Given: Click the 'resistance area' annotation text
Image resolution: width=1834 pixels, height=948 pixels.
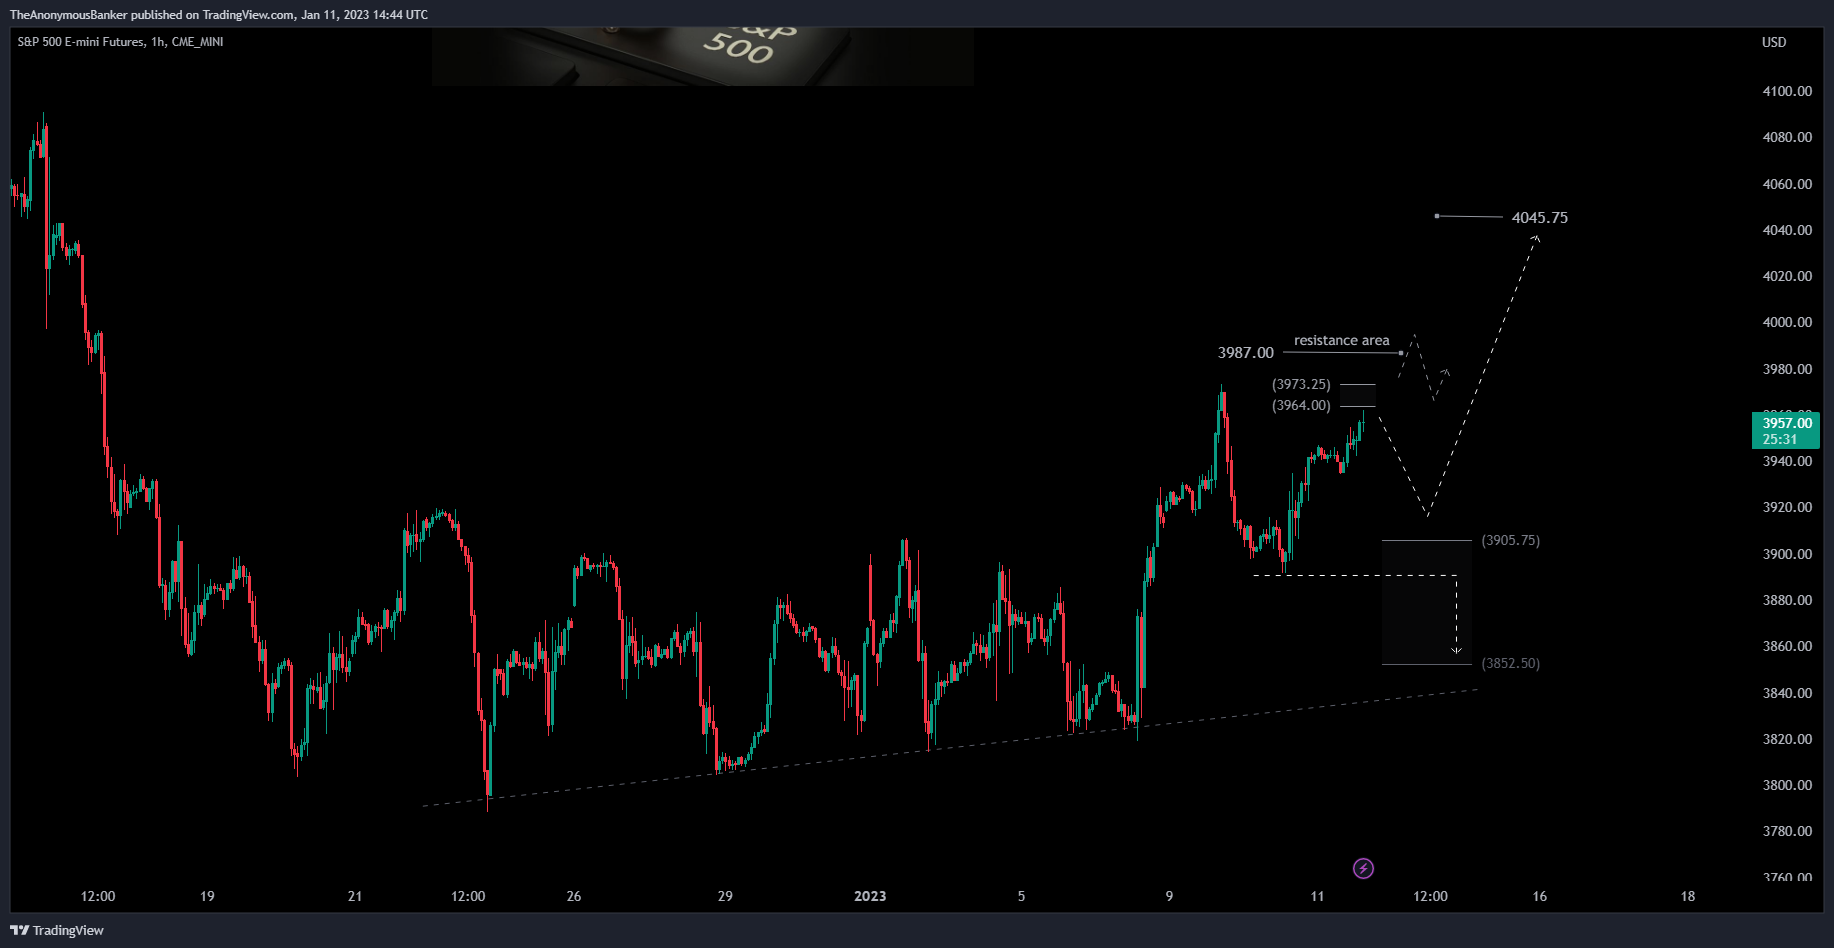Looking at the screenshot, I should point(1342,340).
